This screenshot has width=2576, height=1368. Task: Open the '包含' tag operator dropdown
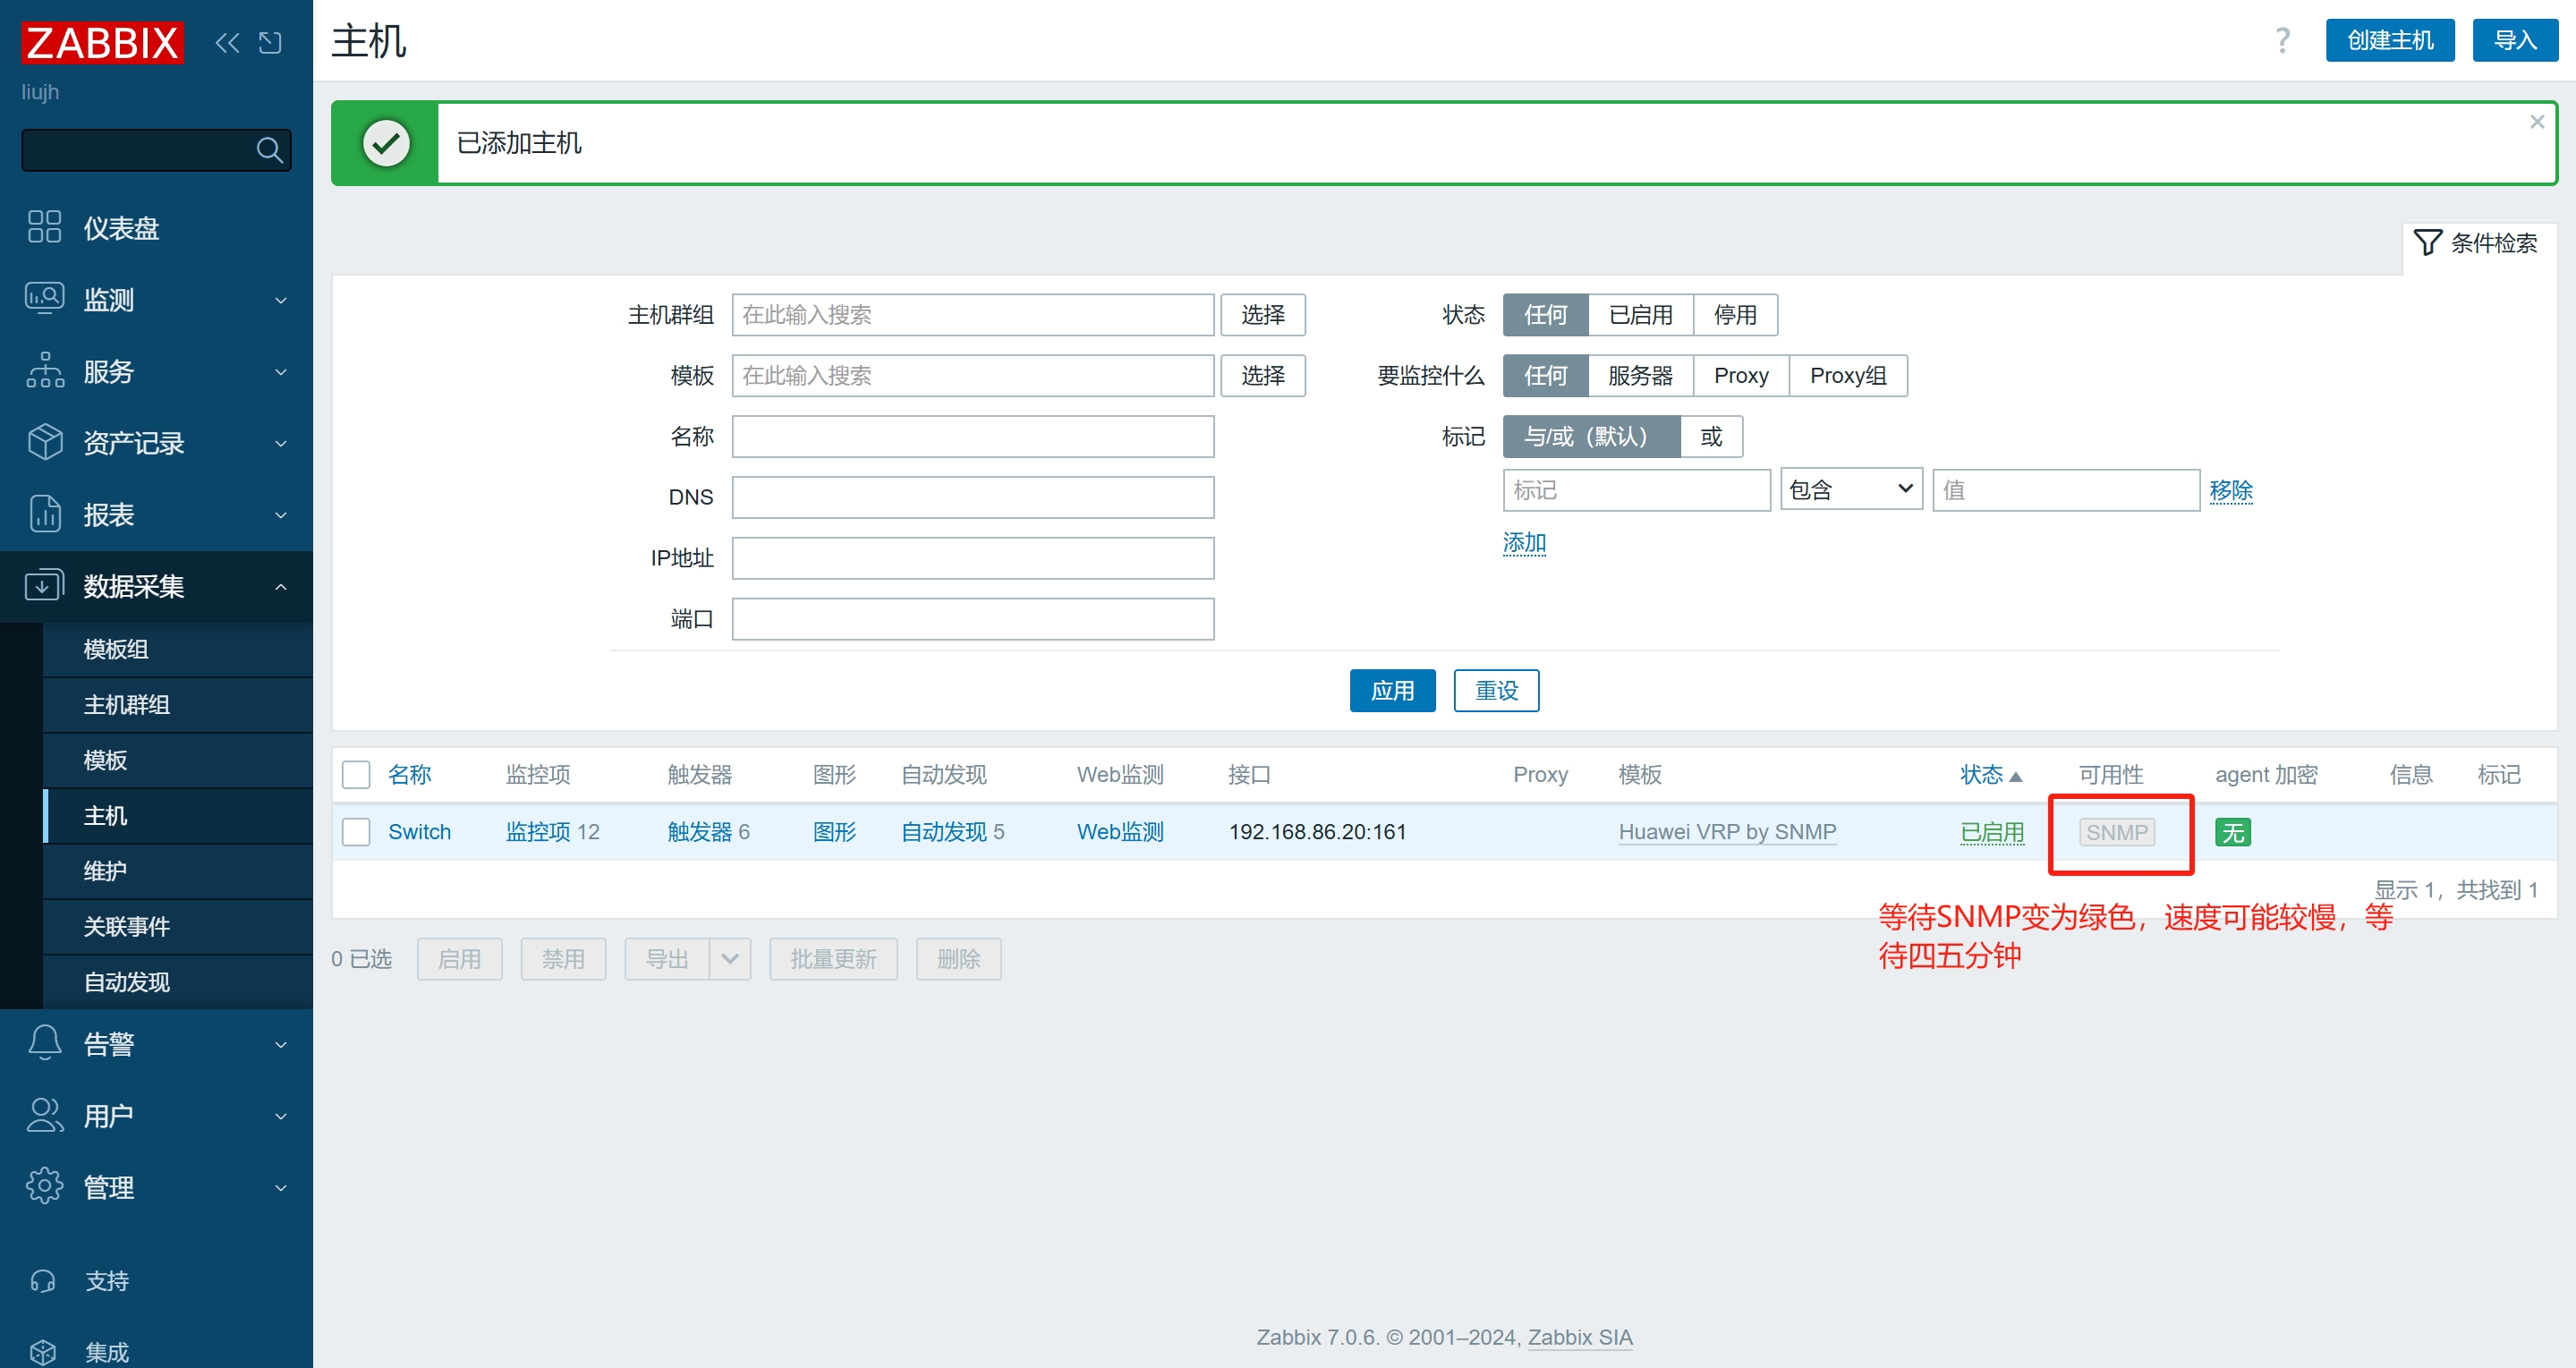click(1850, 490)
